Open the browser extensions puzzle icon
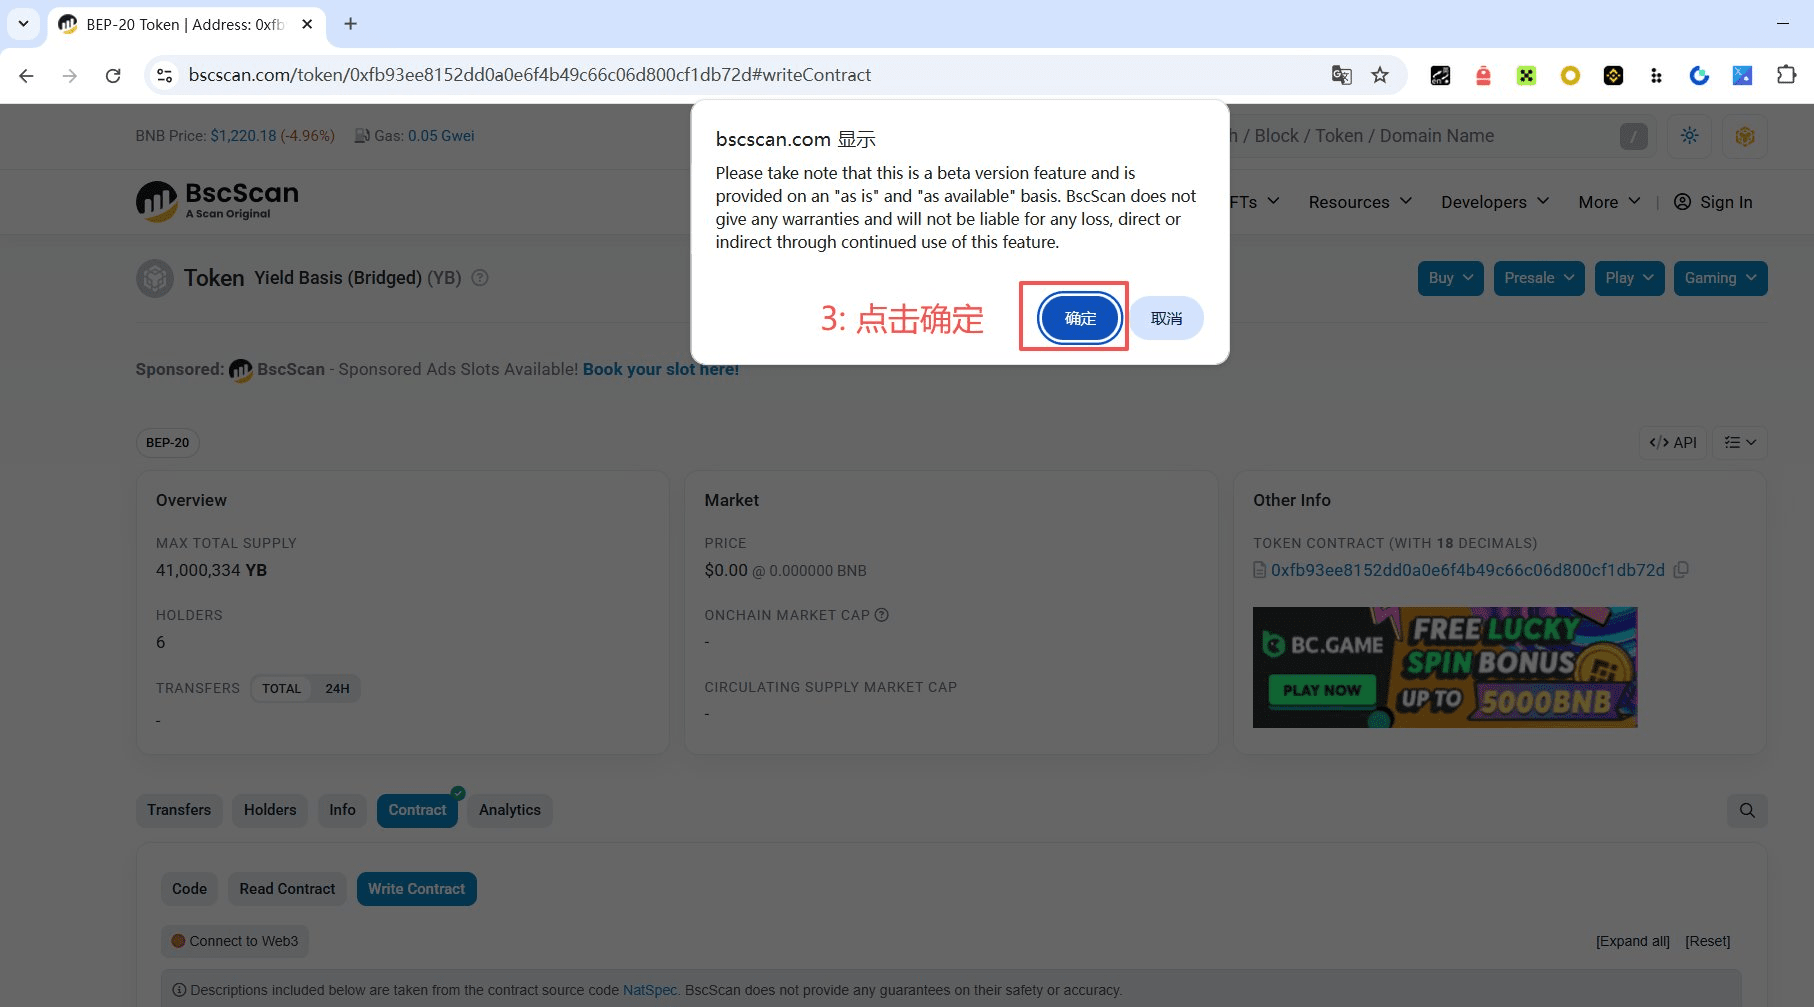This screenshot has height=1007, width=1814. click(x=1785, y=75)
